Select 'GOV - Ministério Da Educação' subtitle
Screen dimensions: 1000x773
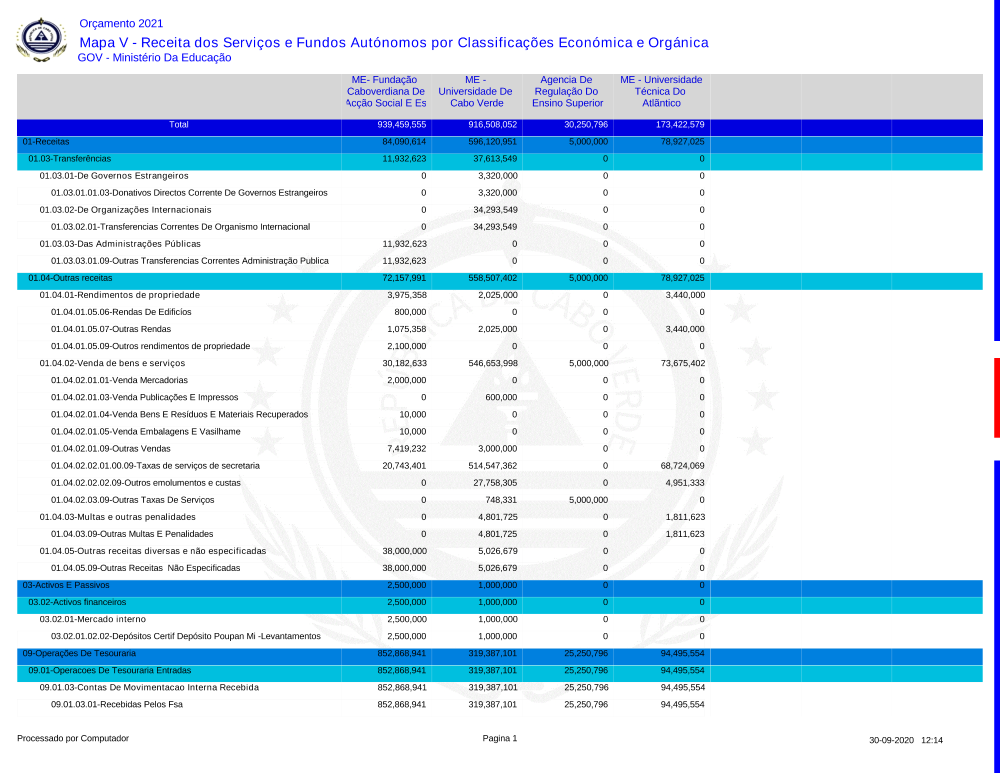(154, 58)
